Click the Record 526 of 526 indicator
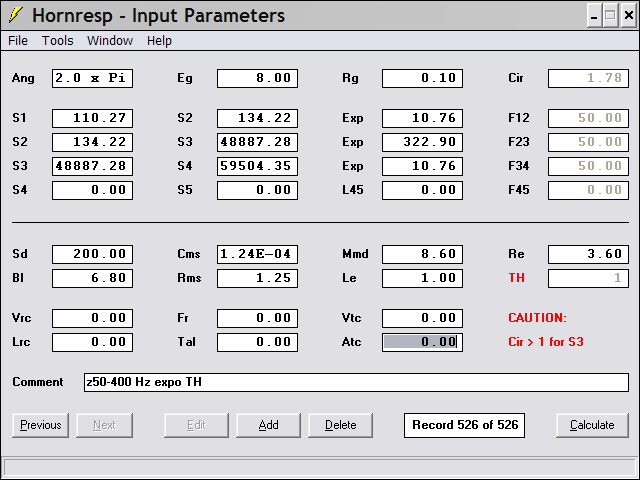 (464, 425)
